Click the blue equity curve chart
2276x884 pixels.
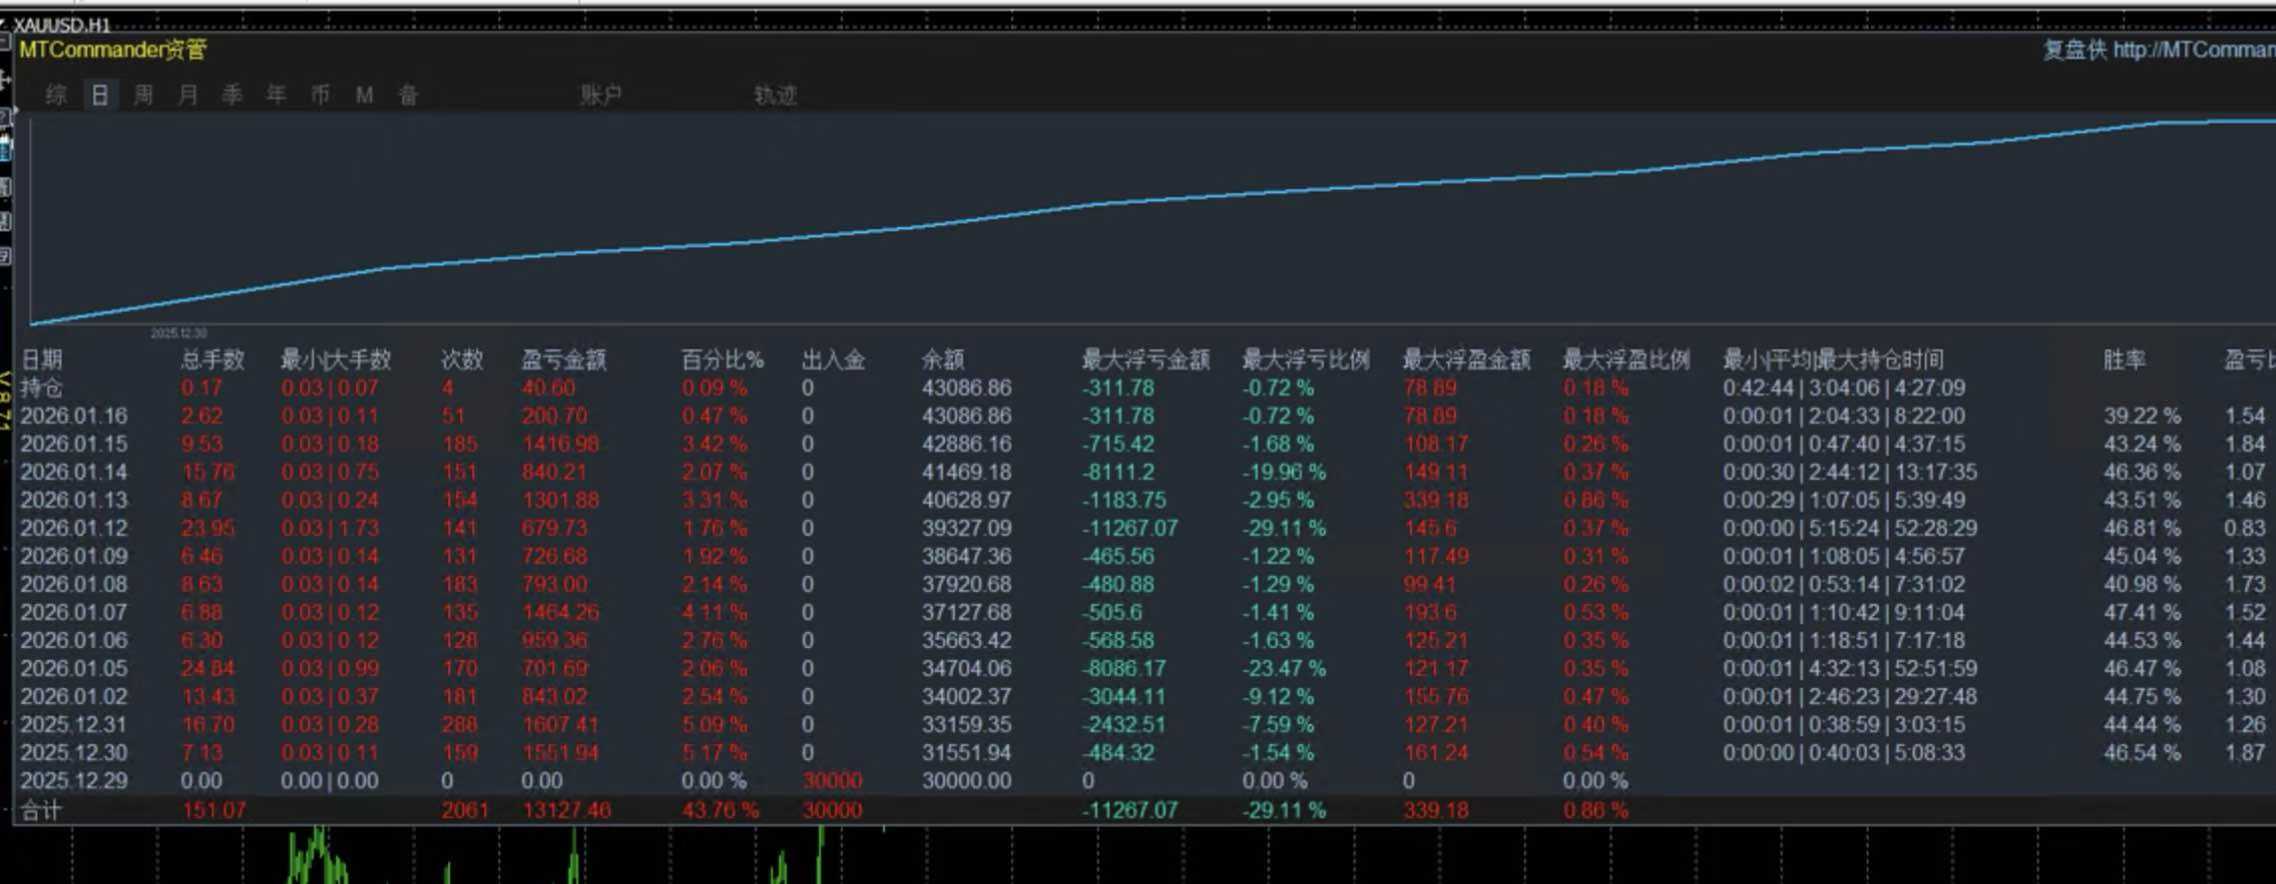[x=1153, y=220]
